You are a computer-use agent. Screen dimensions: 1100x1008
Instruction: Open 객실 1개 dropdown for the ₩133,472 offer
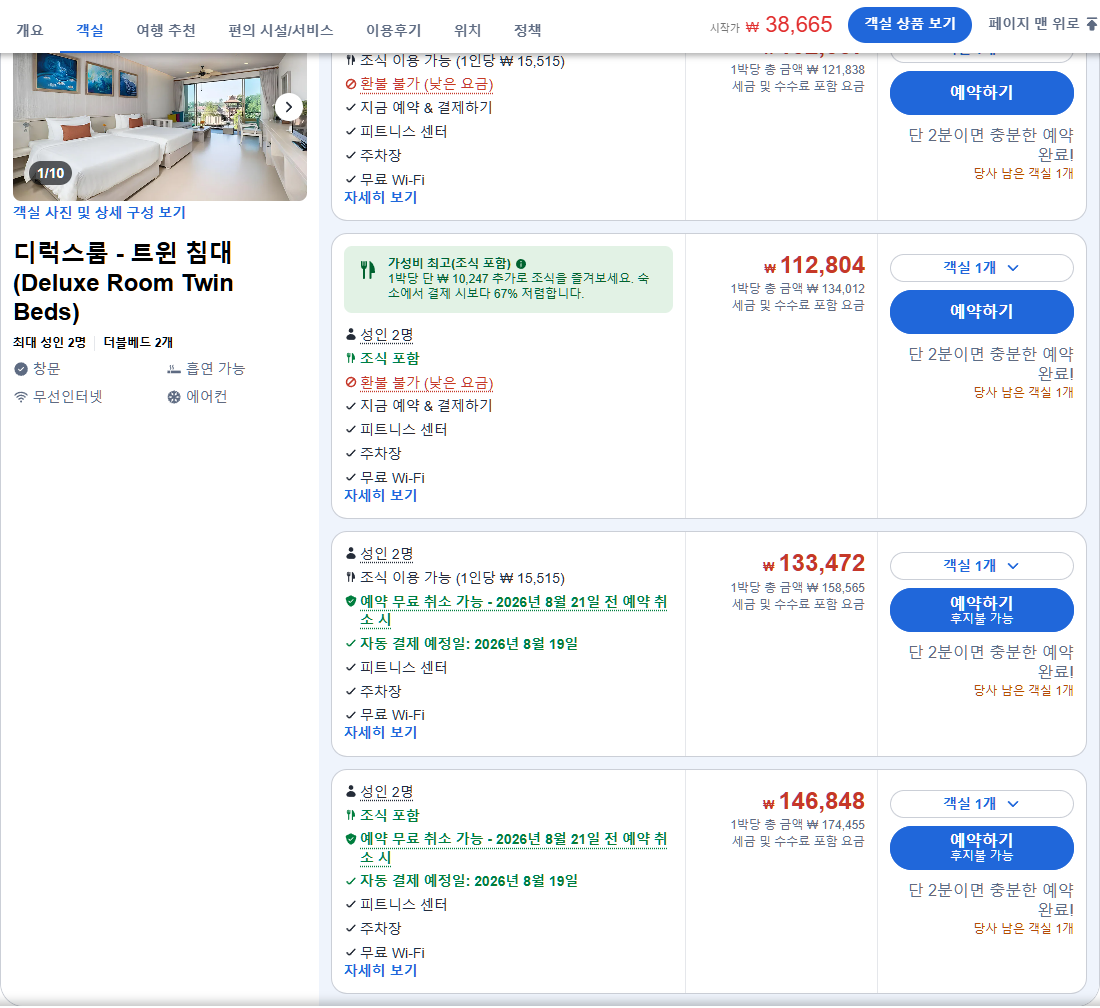[981, 565]
